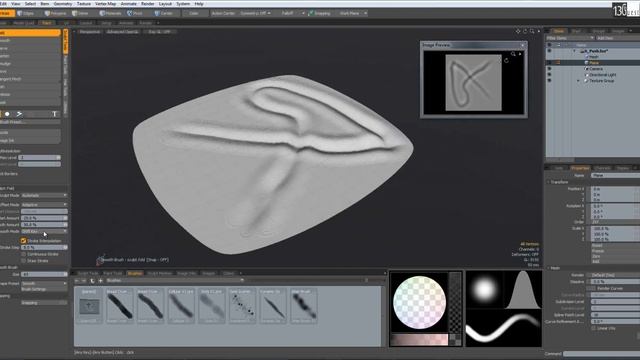Click the Perspective view button
The height and width of the screenshot is (360, 640).
pos(90,31)
